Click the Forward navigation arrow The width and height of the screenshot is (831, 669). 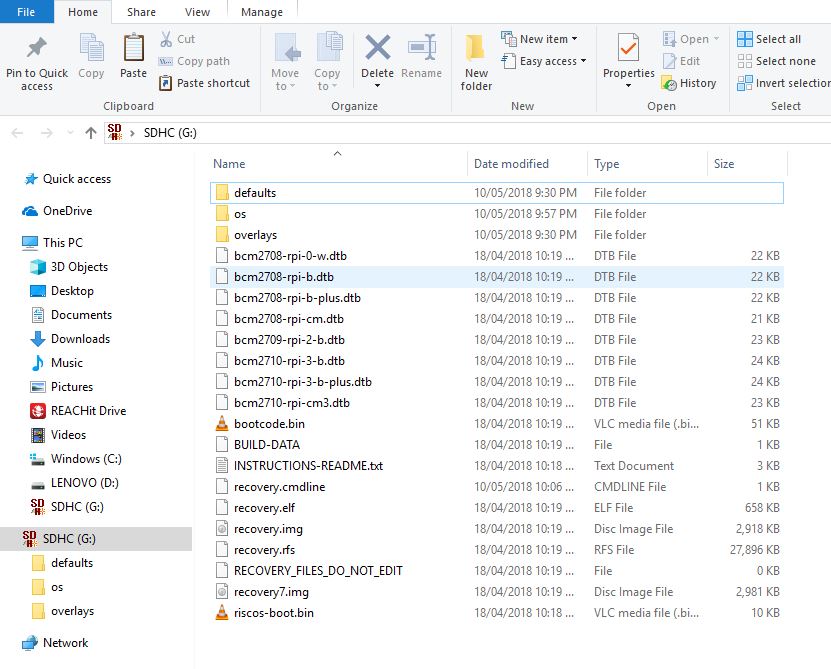[x=47, y=133]
